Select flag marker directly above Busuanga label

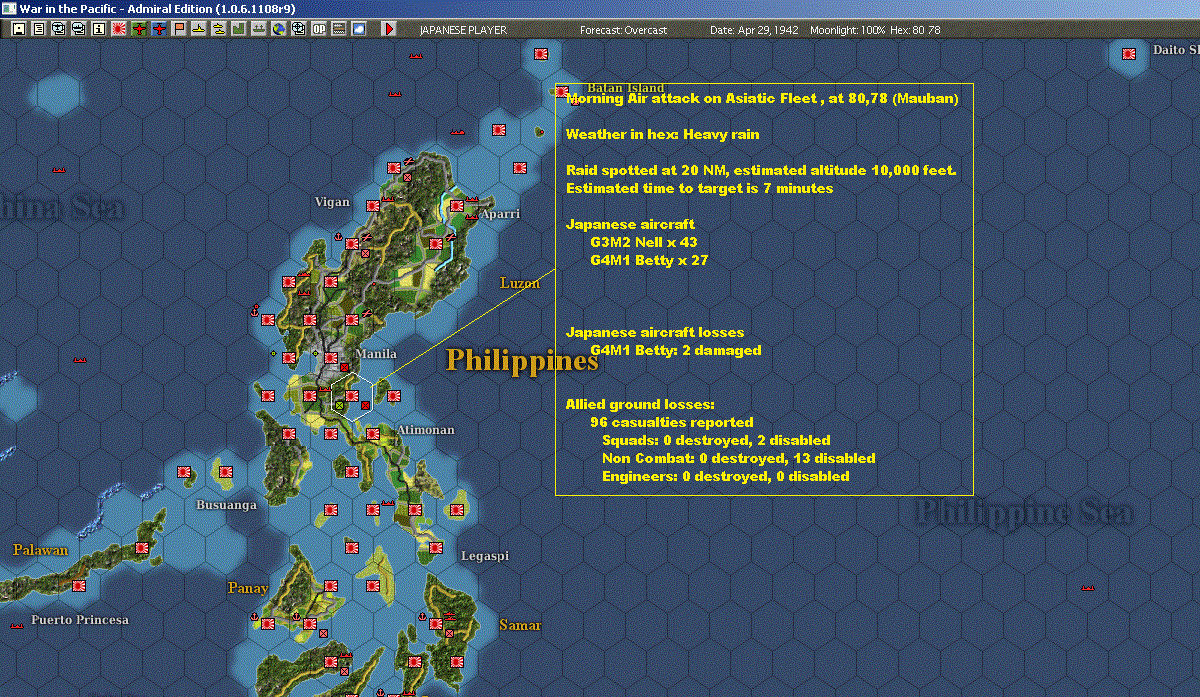point(226,470)
